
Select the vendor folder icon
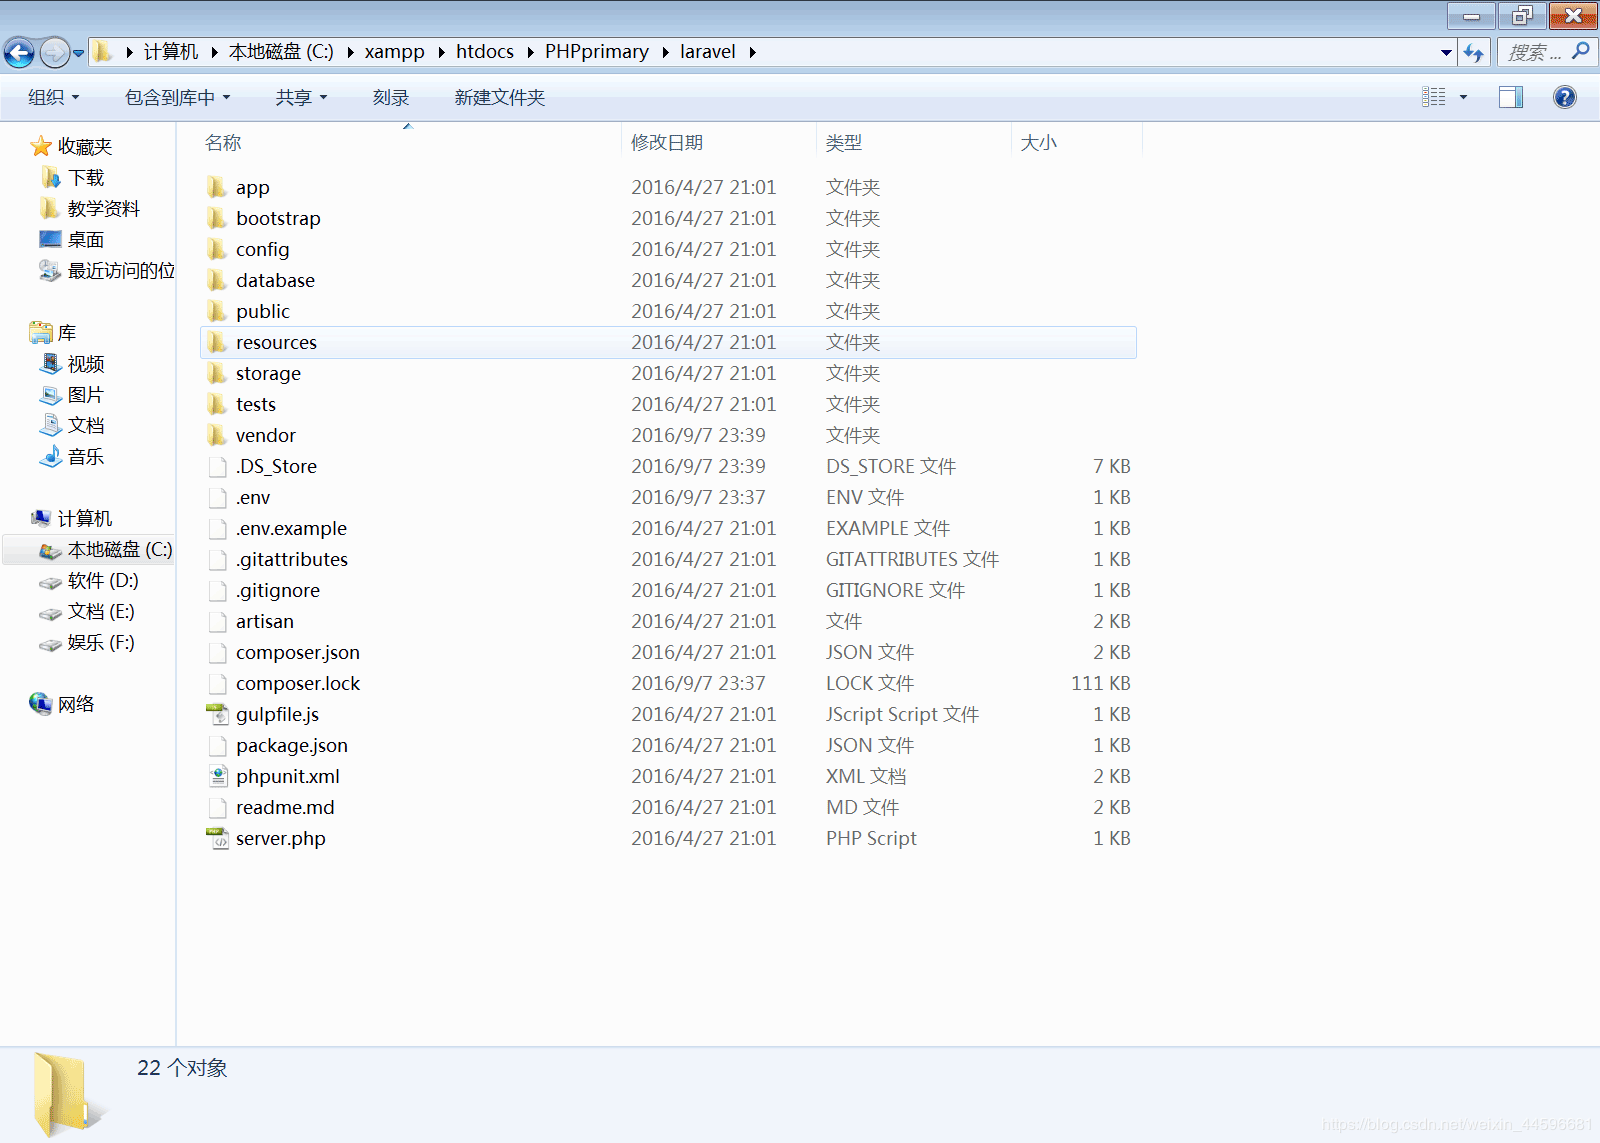pyautogui.click(x=217, y=435)
